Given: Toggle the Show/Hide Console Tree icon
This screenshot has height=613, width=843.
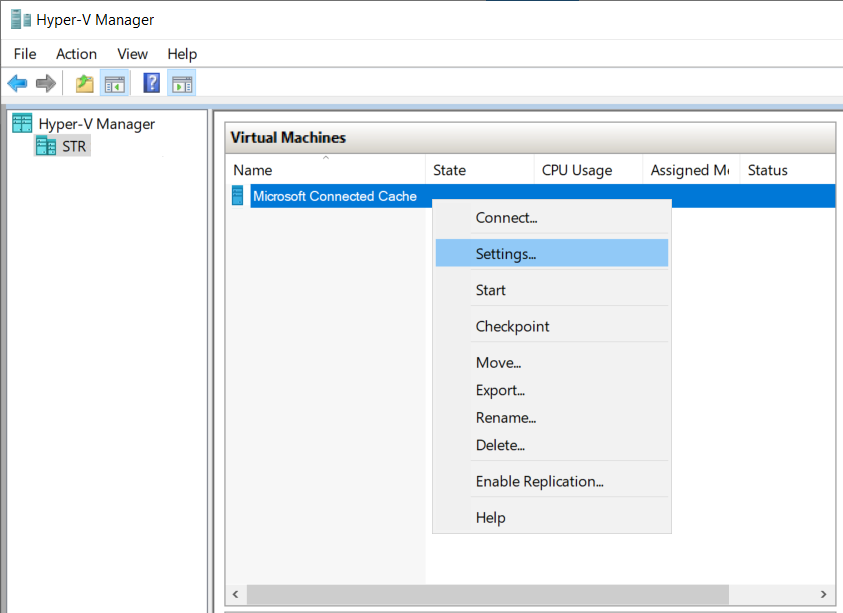Looking at the screenshot, I should tap(115, 83).
